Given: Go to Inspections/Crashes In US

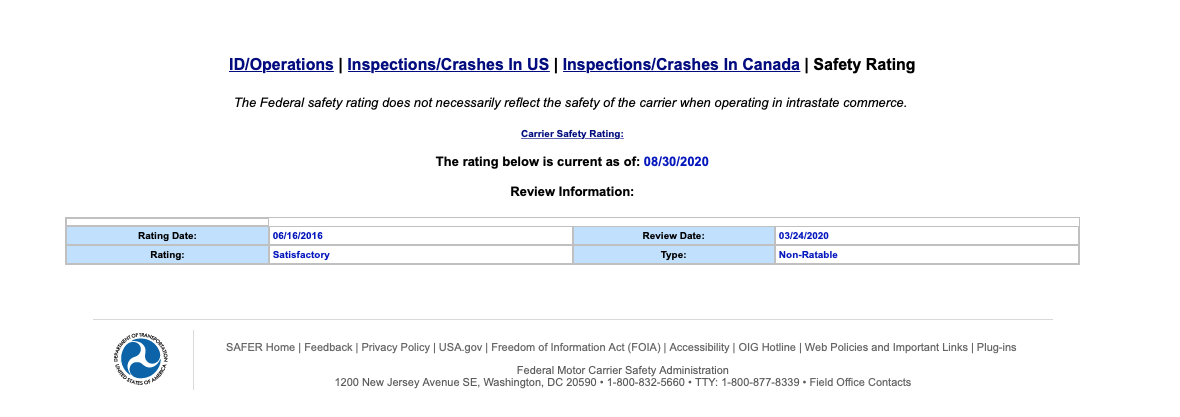Looking at the screenshot, I should 448,65.
